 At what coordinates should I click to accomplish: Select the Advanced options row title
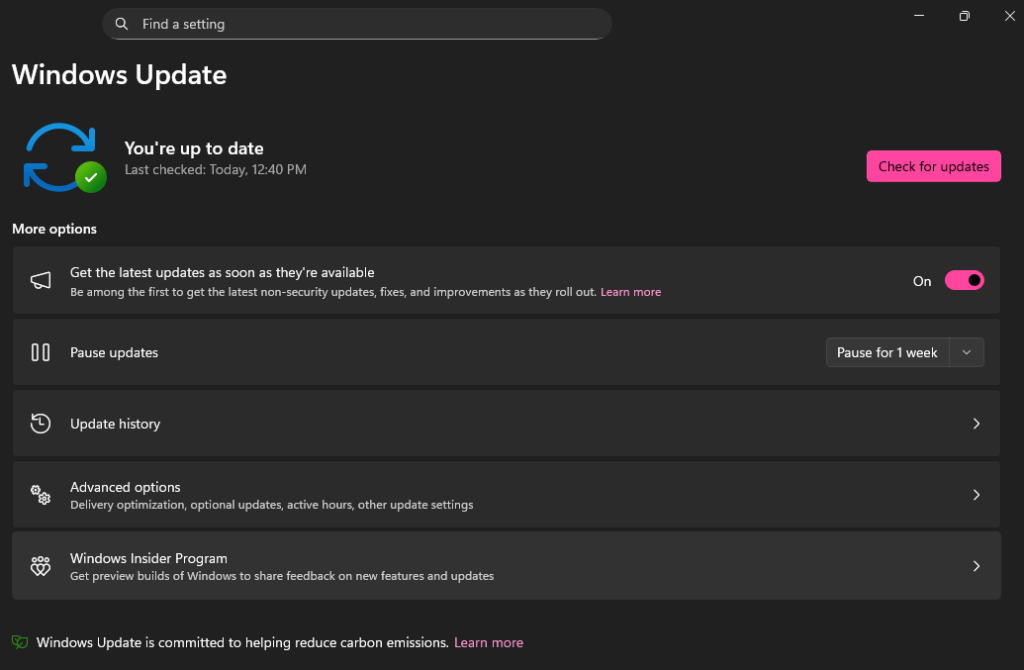click(x=125, y=487)
